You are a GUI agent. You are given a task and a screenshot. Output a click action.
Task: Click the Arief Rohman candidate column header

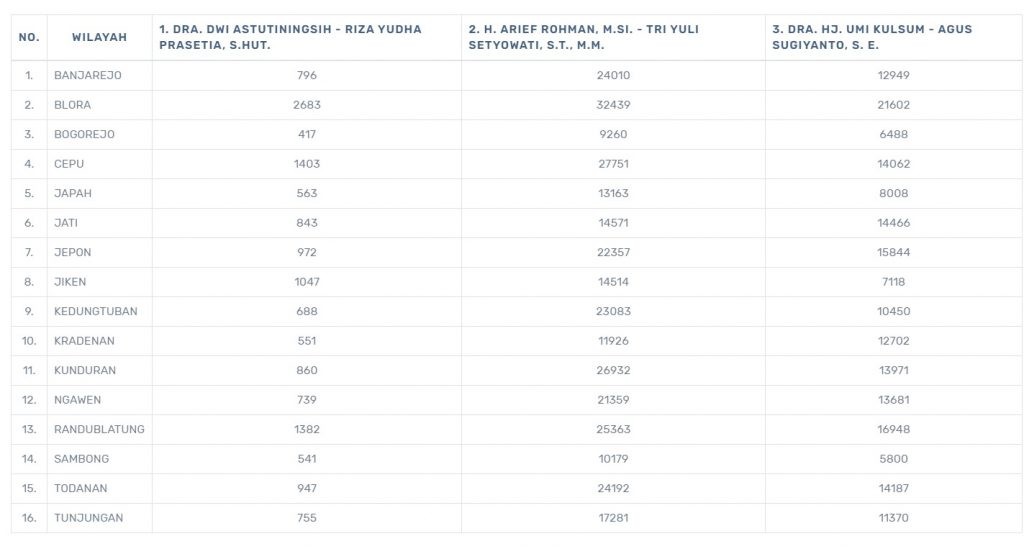pos(583,37)
